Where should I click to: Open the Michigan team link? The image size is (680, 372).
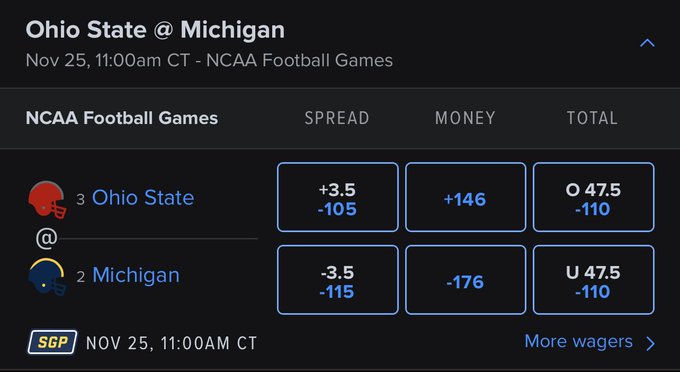coord(136,275)
